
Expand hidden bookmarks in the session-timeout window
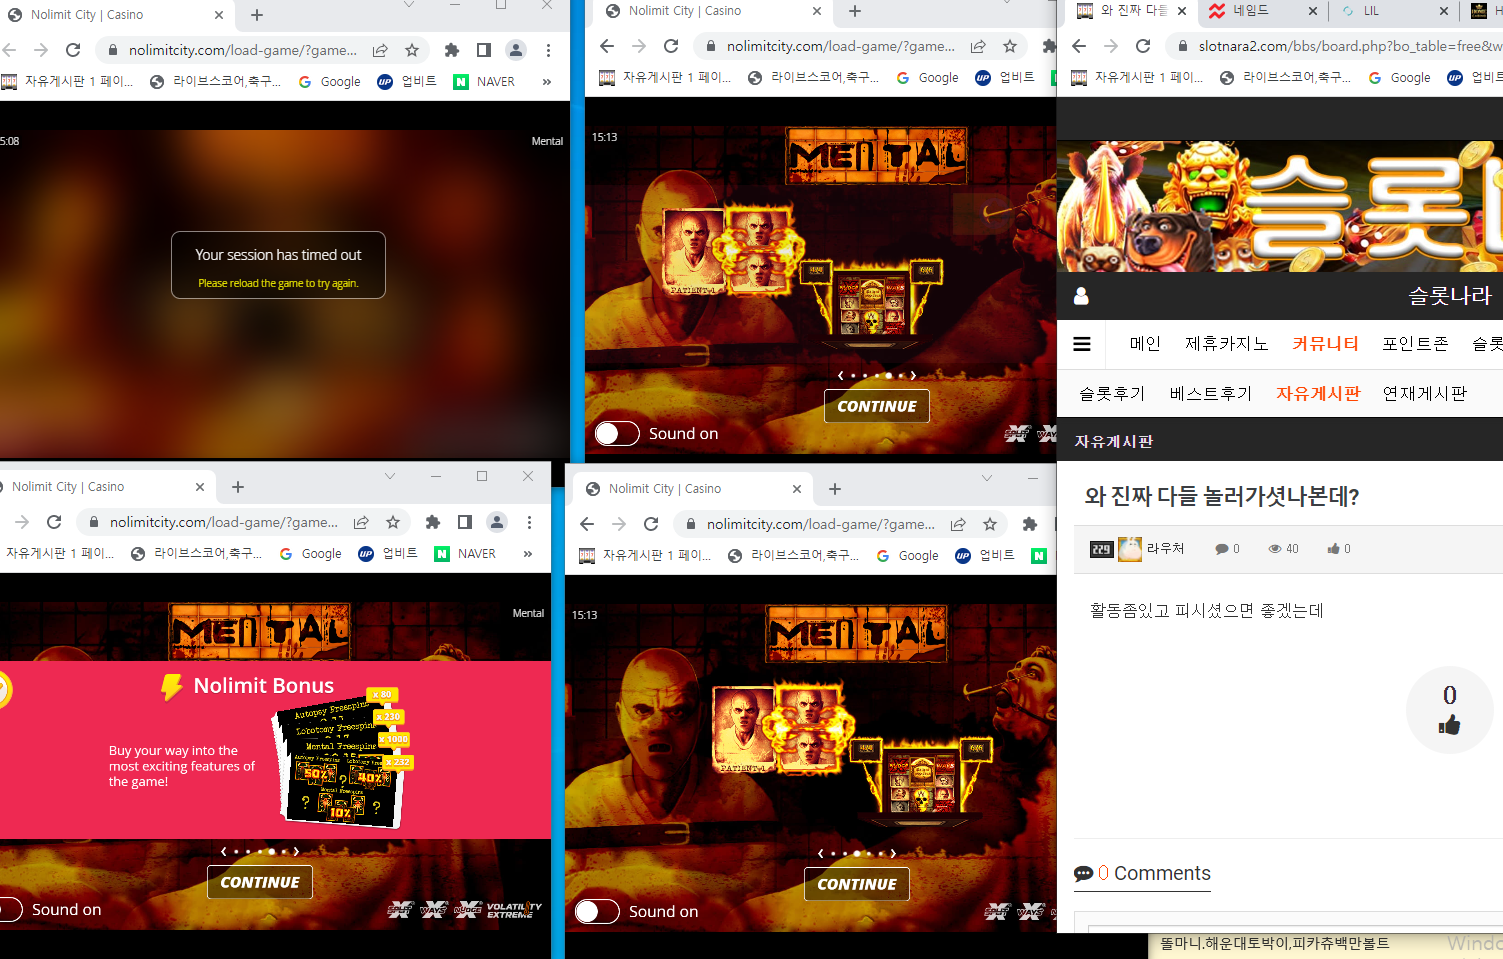tap(547, 82)
